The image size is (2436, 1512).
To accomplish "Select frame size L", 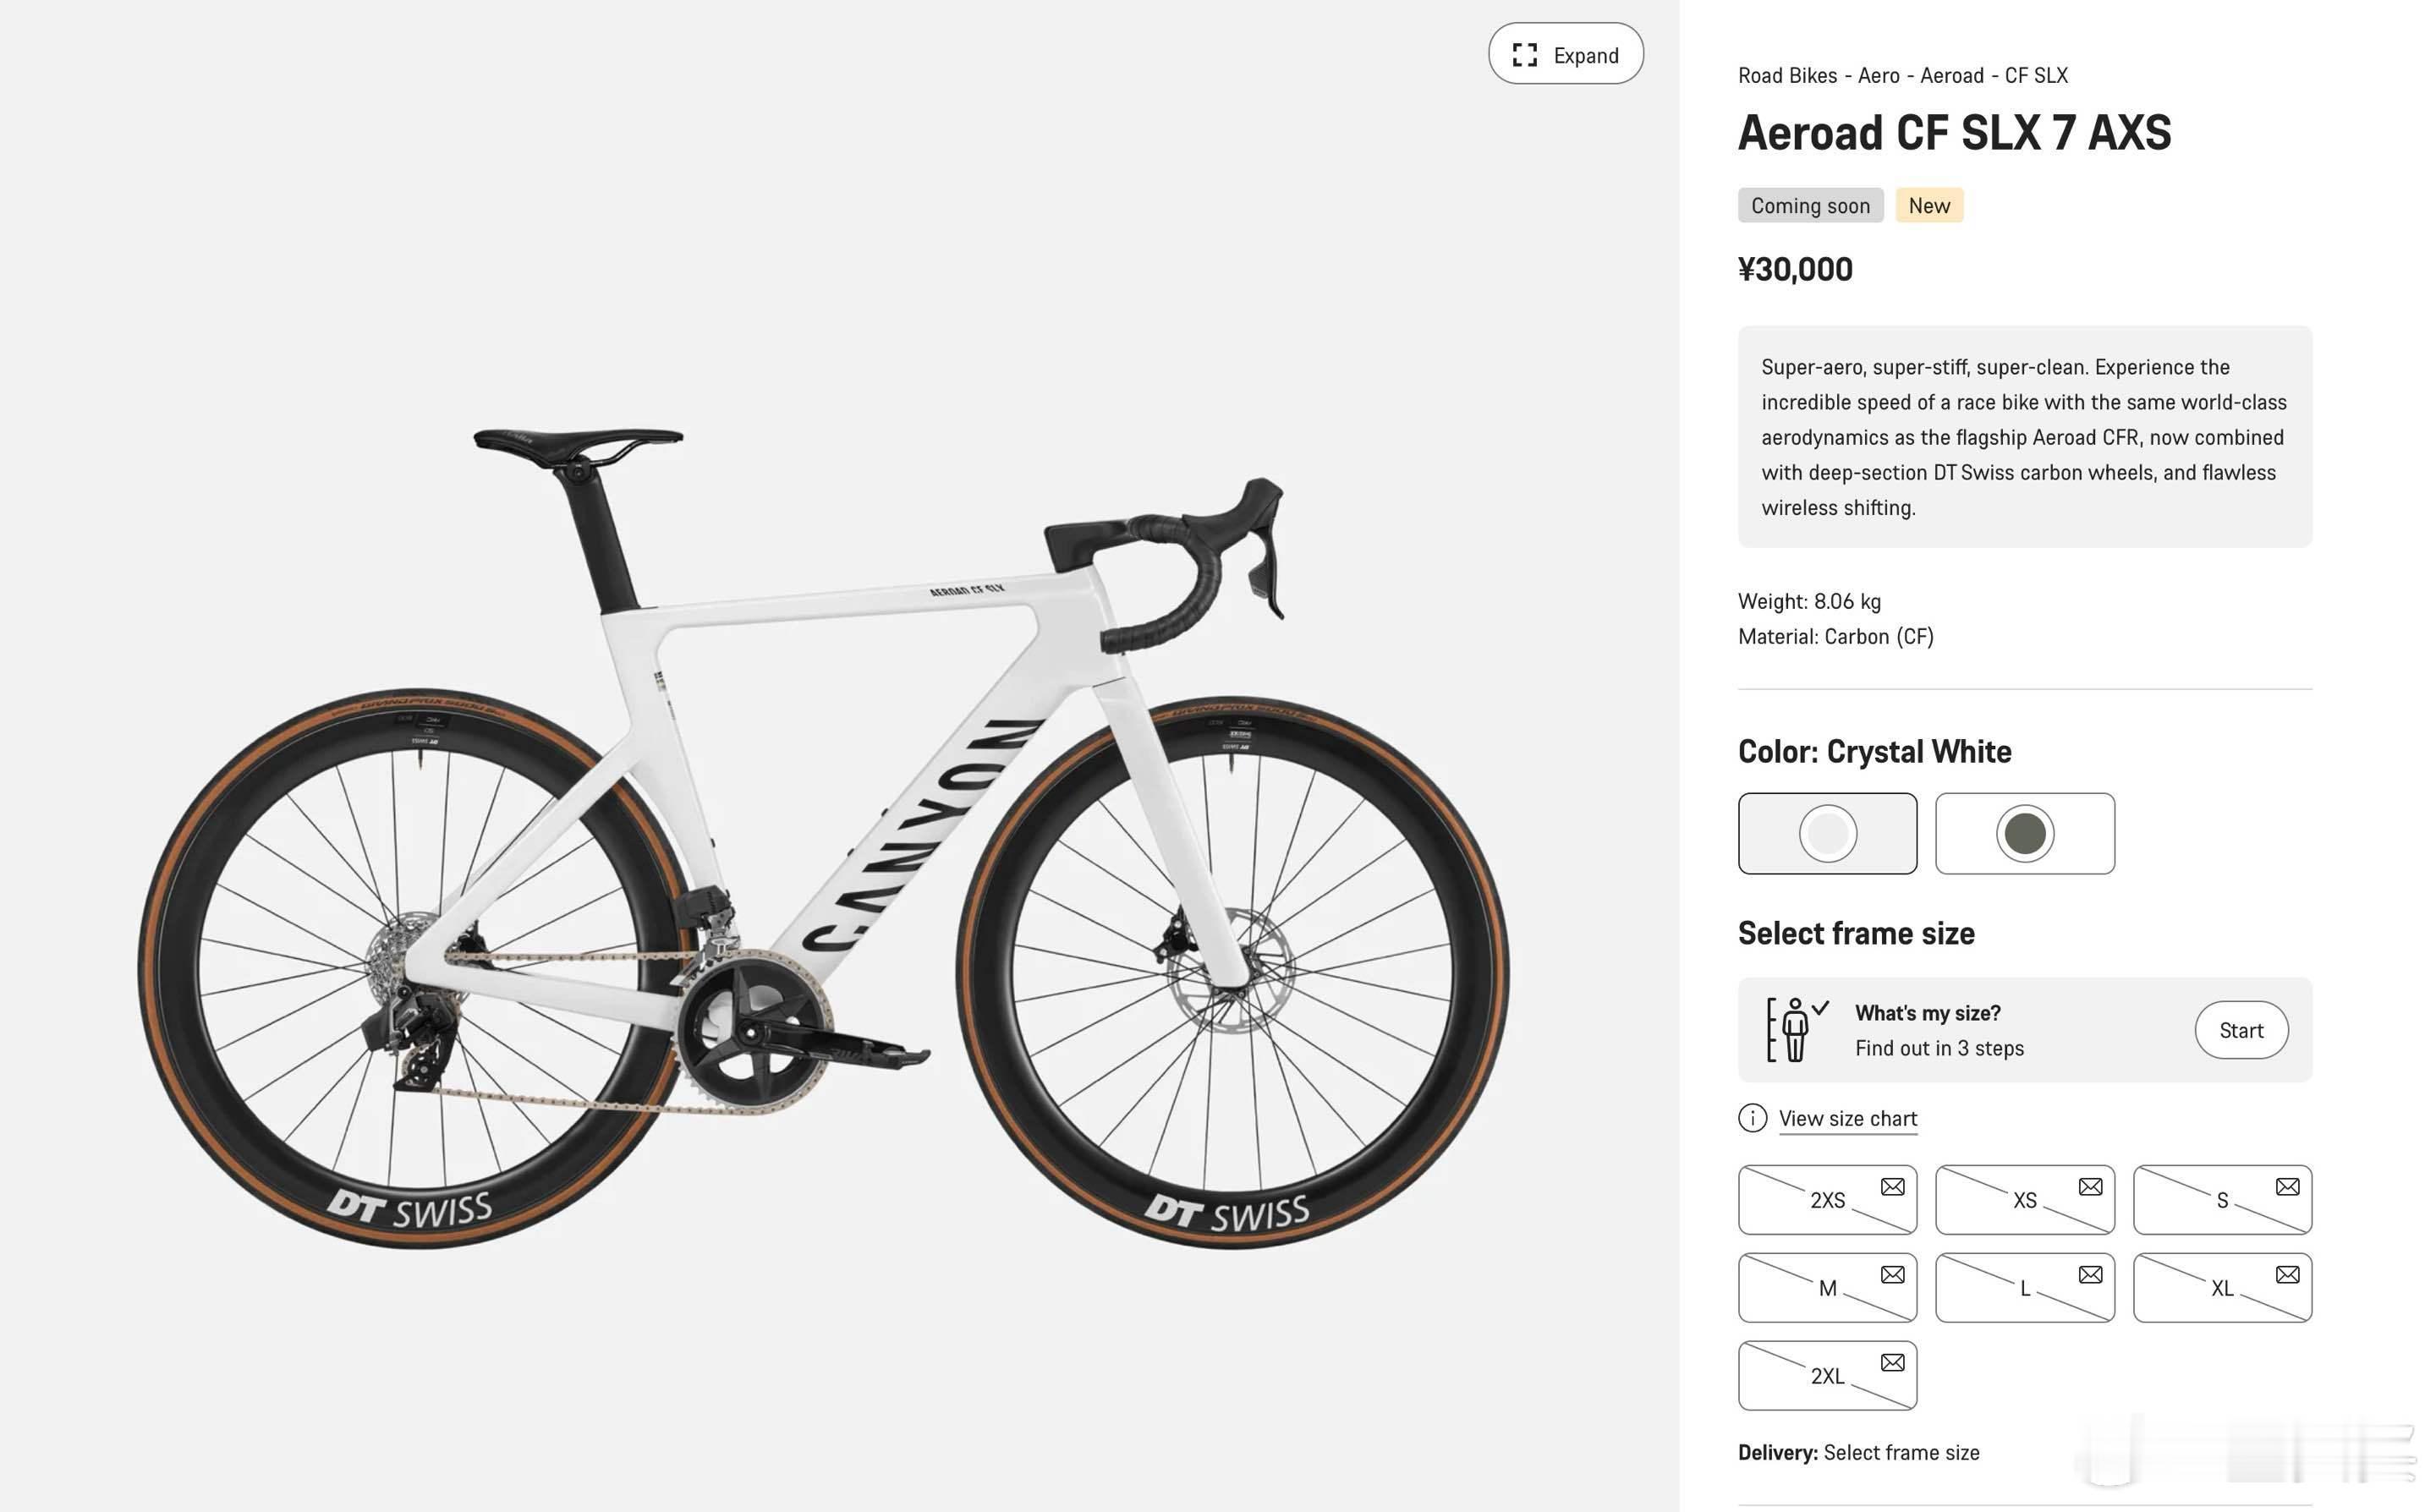I will click(2024, 1289).
